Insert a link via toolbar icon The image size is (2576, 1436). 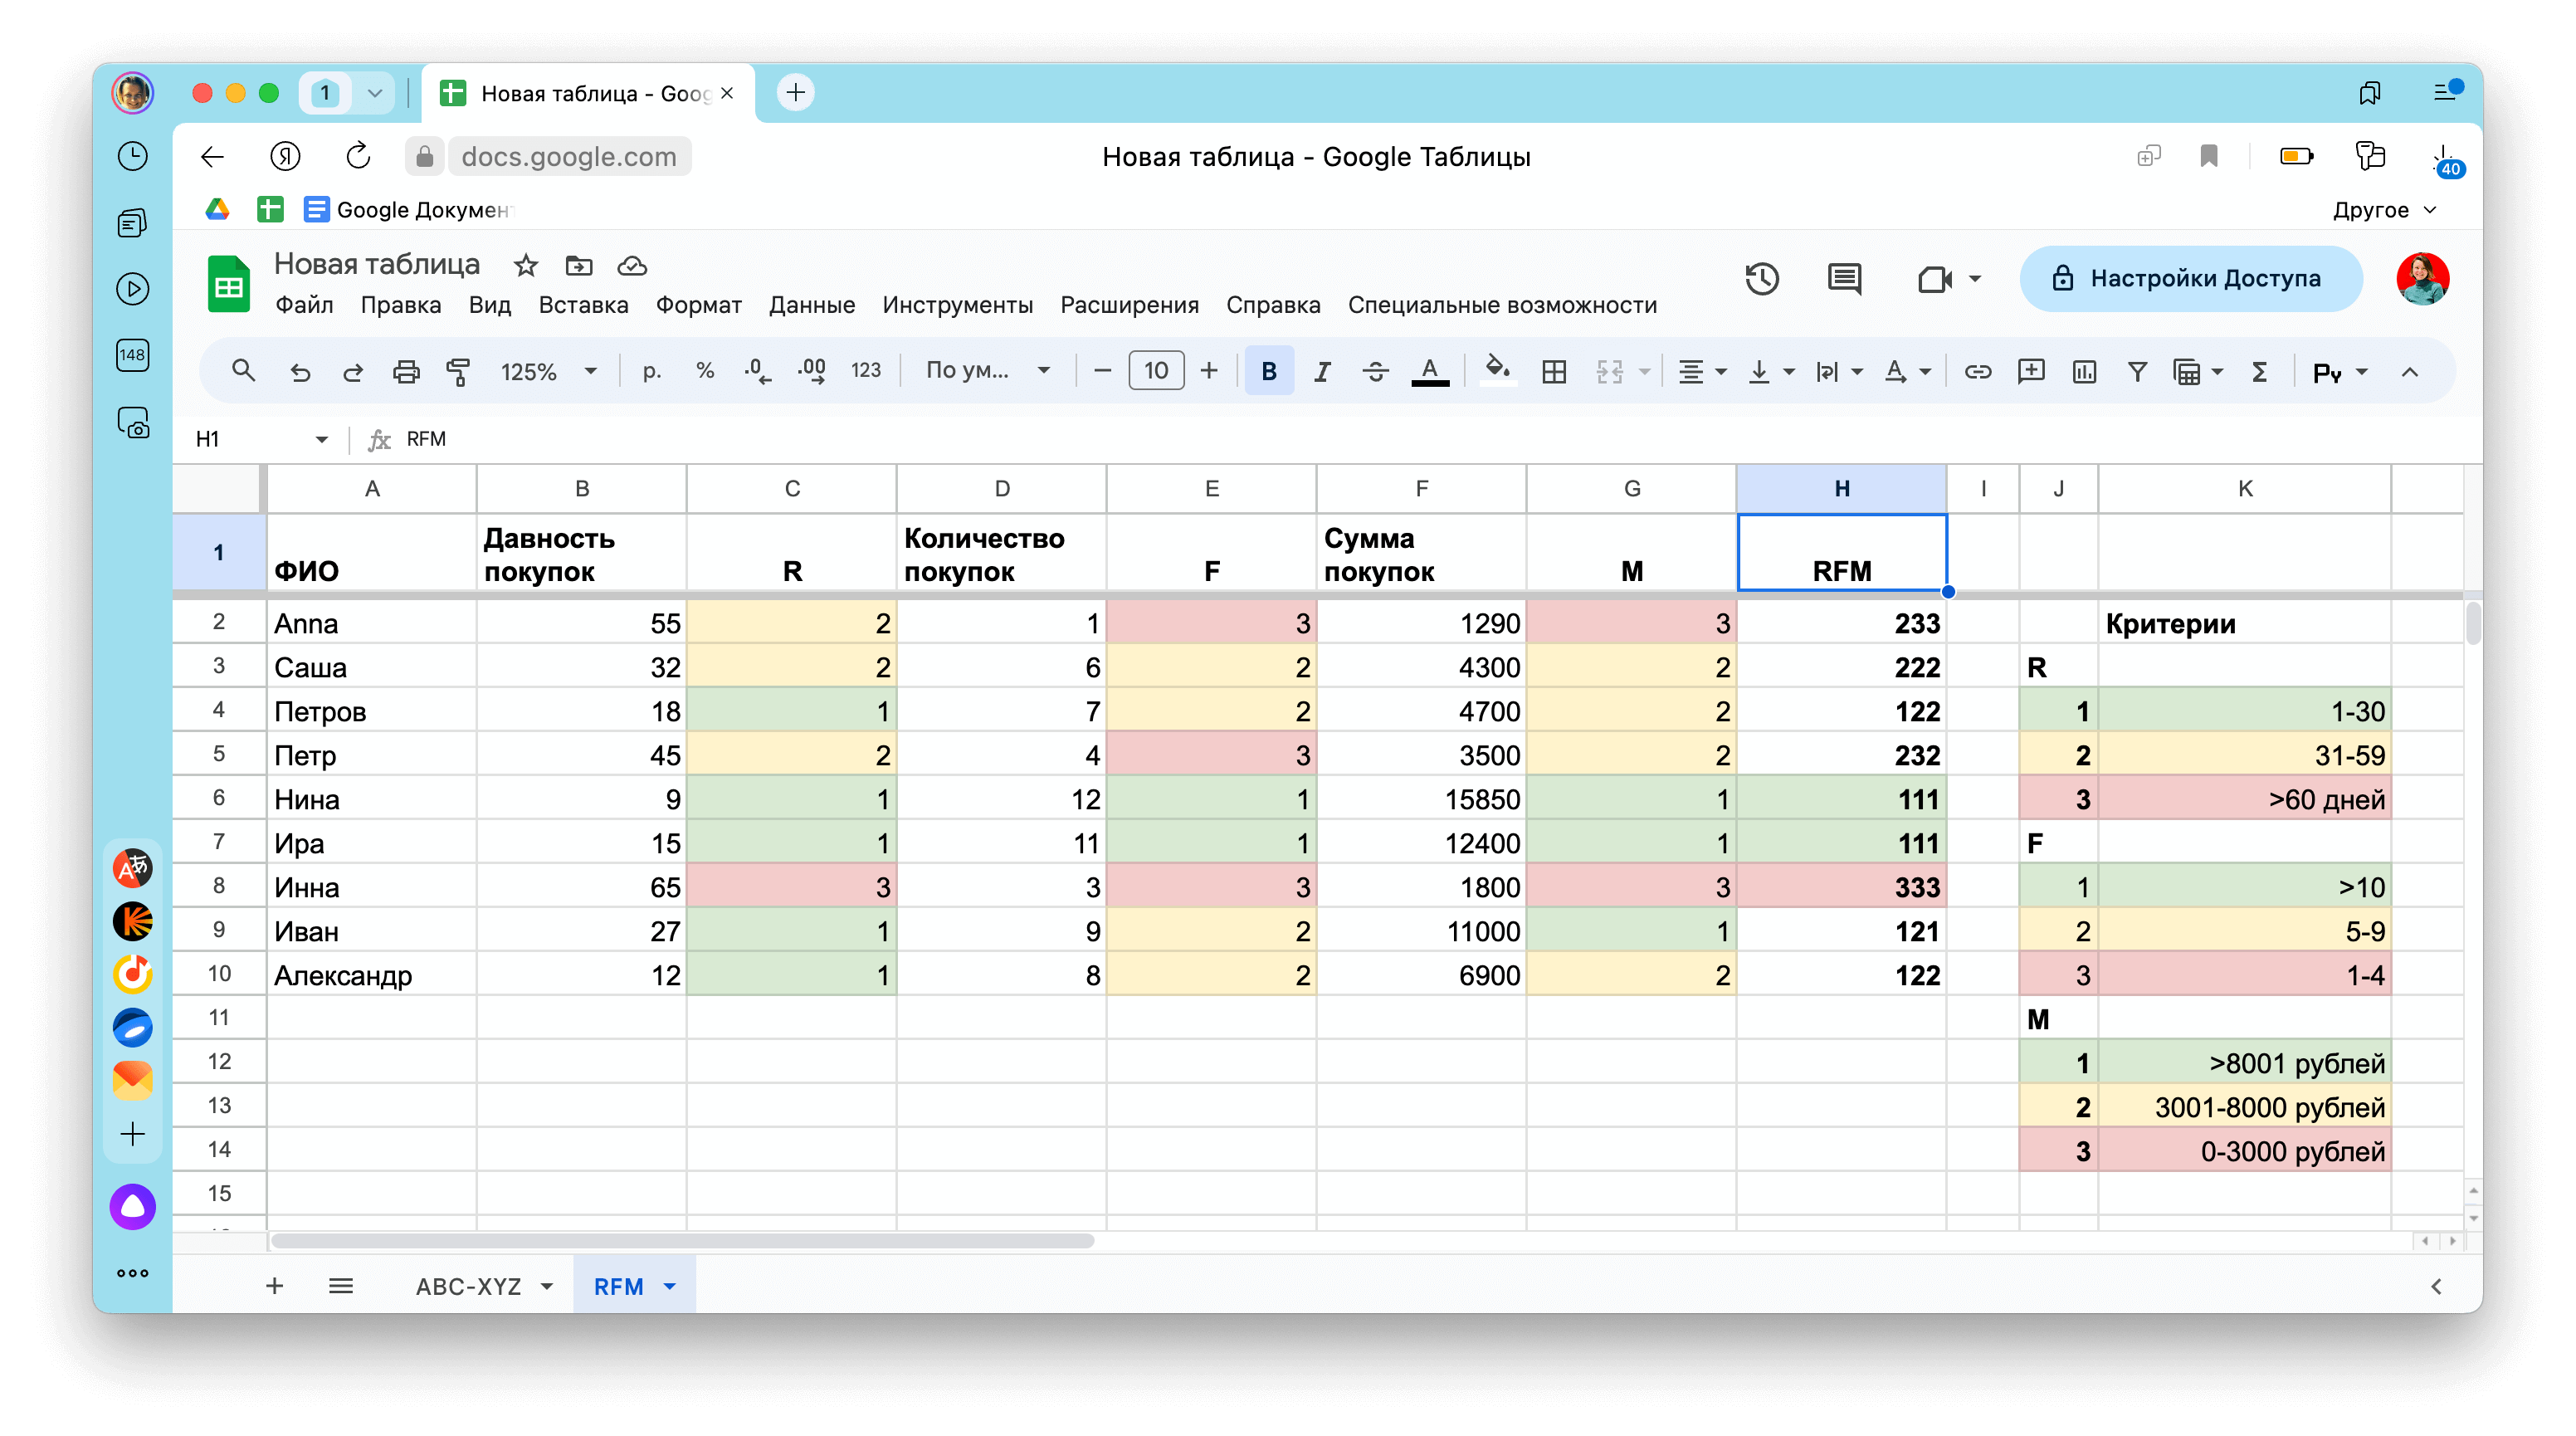point(1977,372)
